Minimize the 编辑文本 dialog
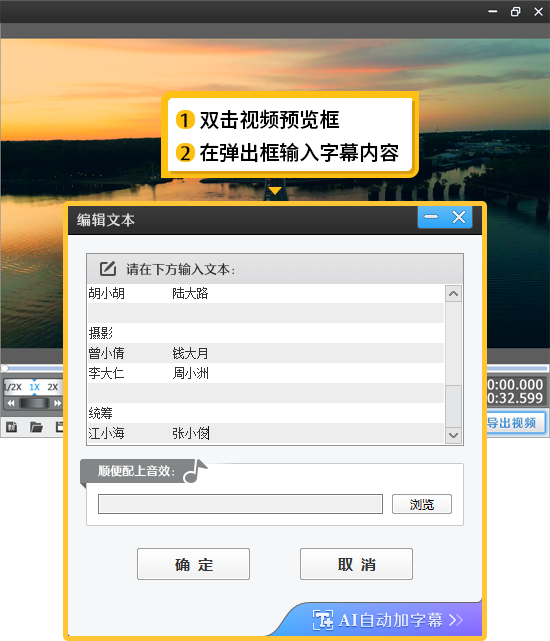The height and width of the screenshot is (641, 550). pos(431,217)
